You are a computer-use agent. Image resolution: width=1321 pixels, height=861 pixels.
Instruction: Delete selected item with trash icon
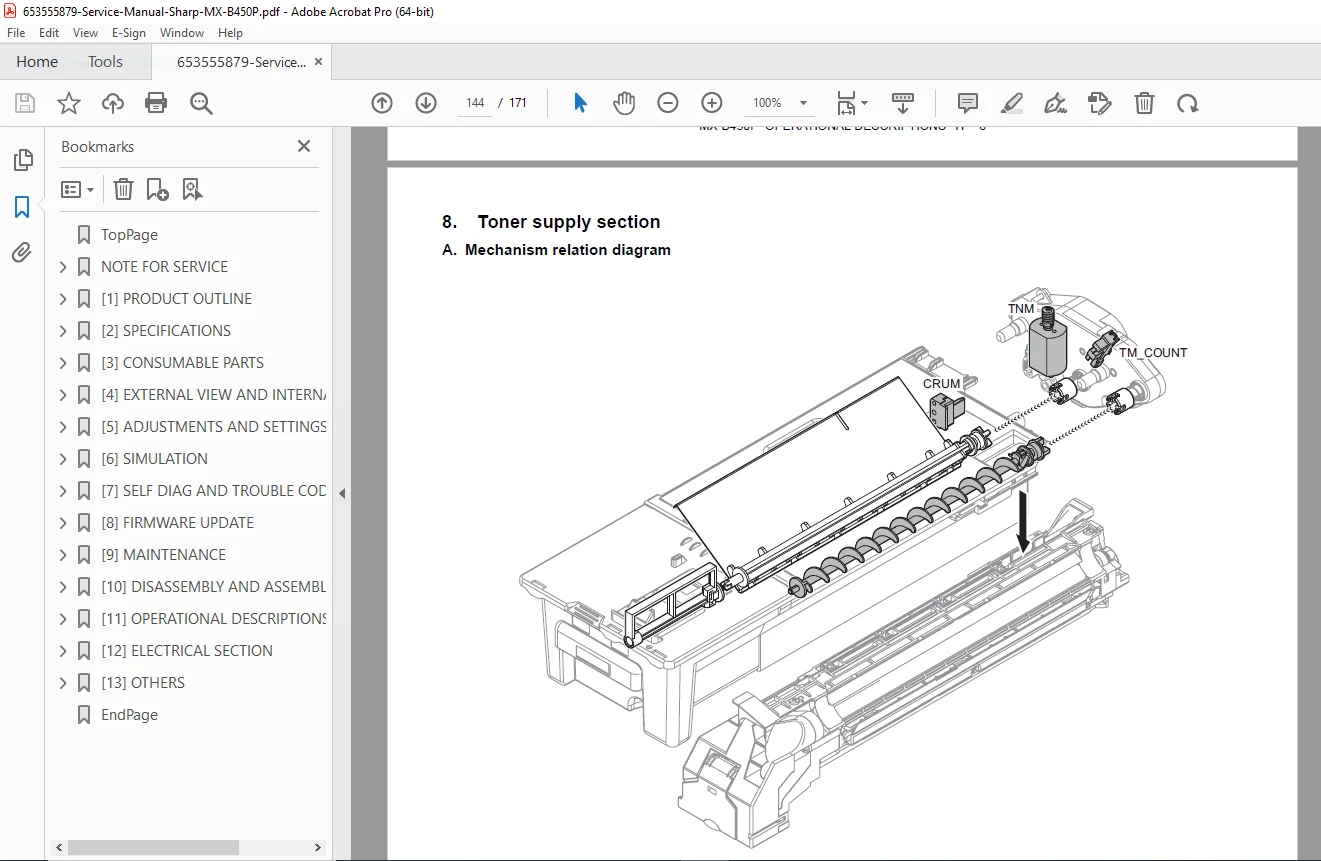point(1144,103)
